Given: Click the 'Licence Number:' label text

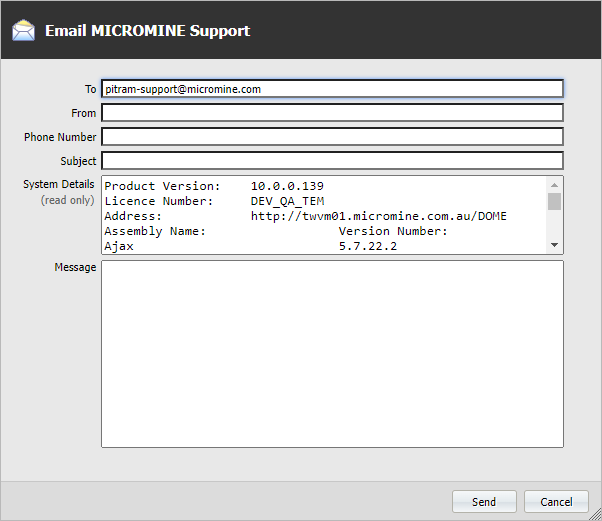Looking at the screenshot, I should [x=159, y=201].
